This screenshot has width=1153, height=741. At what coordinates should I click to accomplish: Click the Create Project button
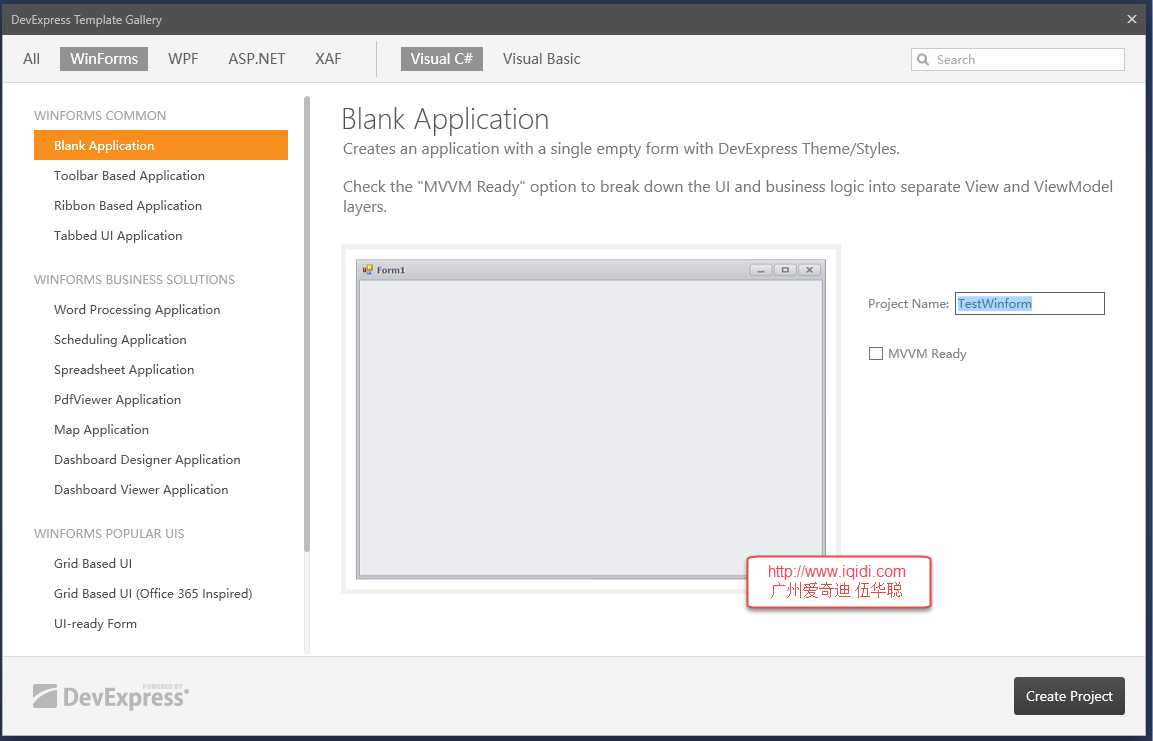tap(1069, 696)
